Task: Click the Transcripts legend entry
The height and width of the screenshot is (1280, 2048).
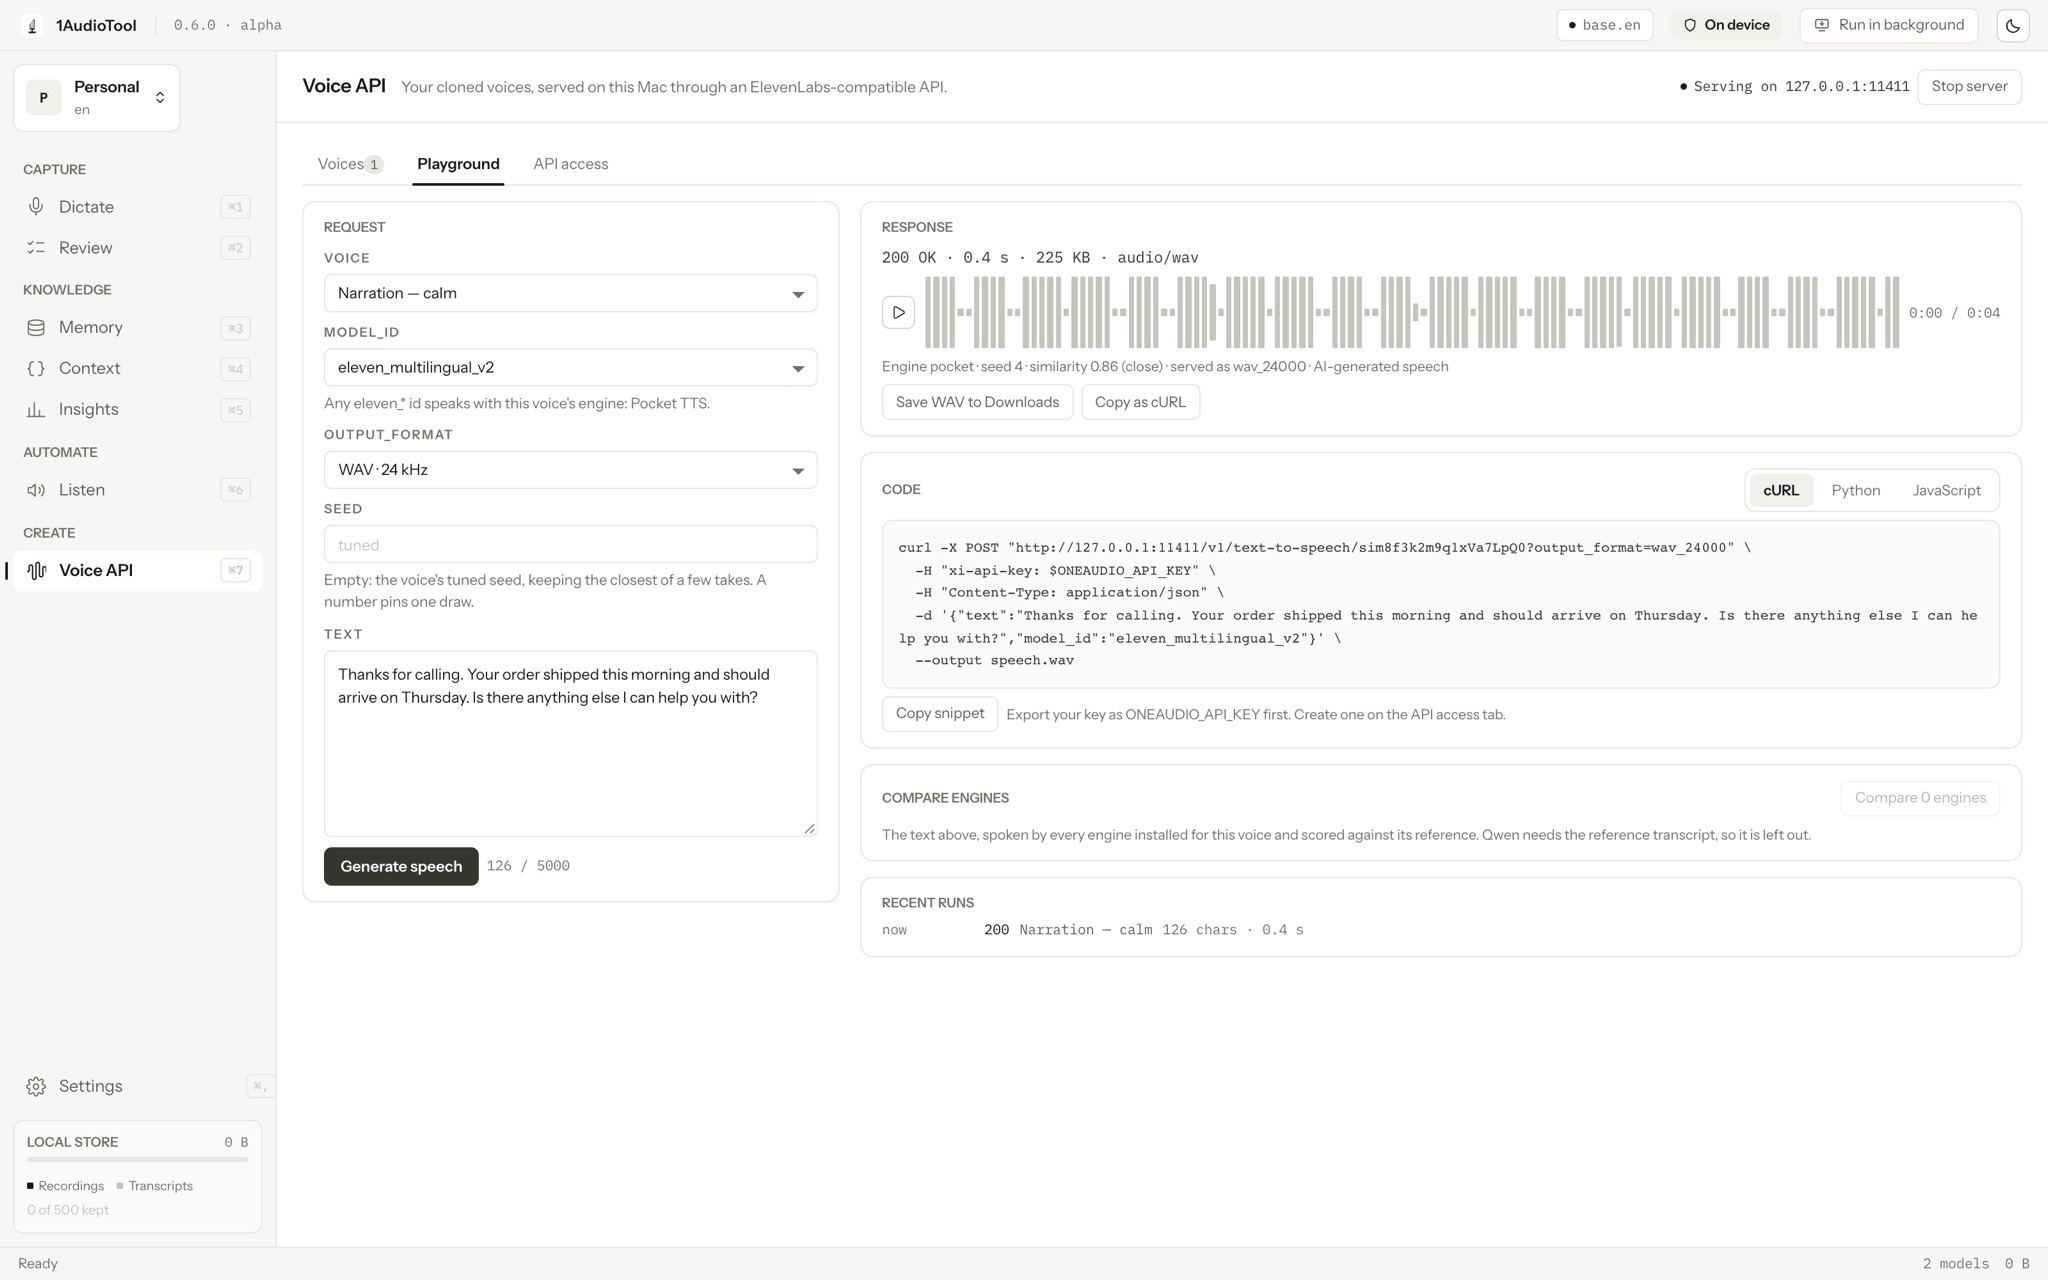Action: pos(154,1186)
